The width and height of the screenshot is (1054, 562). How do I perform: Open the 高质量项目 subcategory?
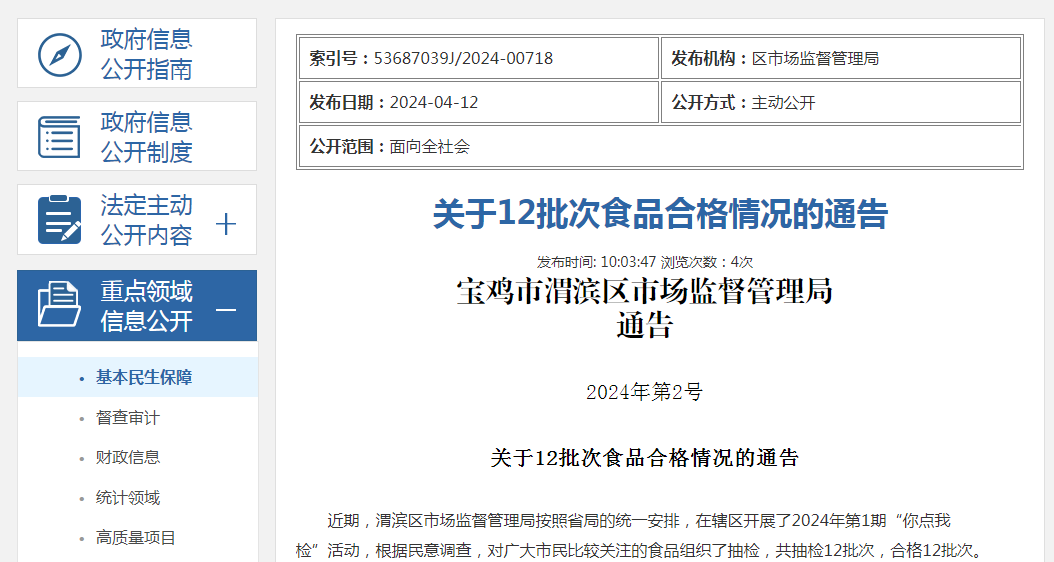[136, 537]
